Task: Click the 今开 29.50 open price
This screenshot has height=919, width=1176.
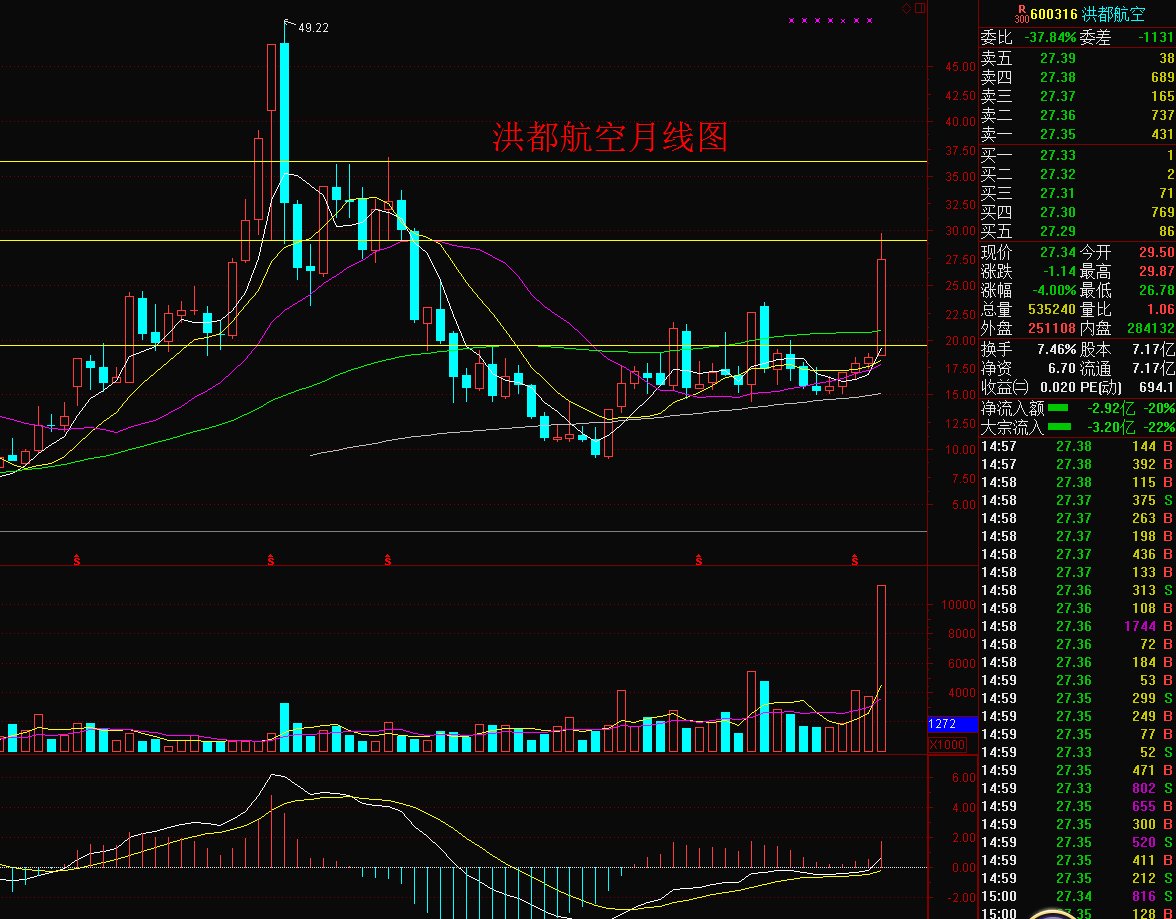Action: (1156, 253)
